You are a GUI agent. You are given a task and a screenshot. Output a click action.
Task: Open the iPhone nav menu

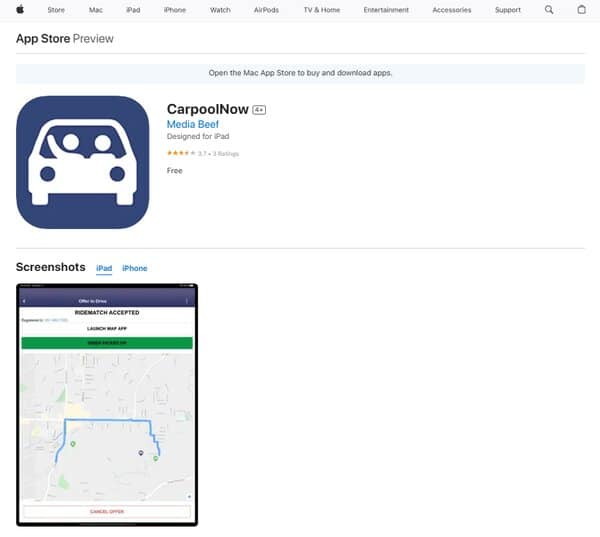point(175,10)
